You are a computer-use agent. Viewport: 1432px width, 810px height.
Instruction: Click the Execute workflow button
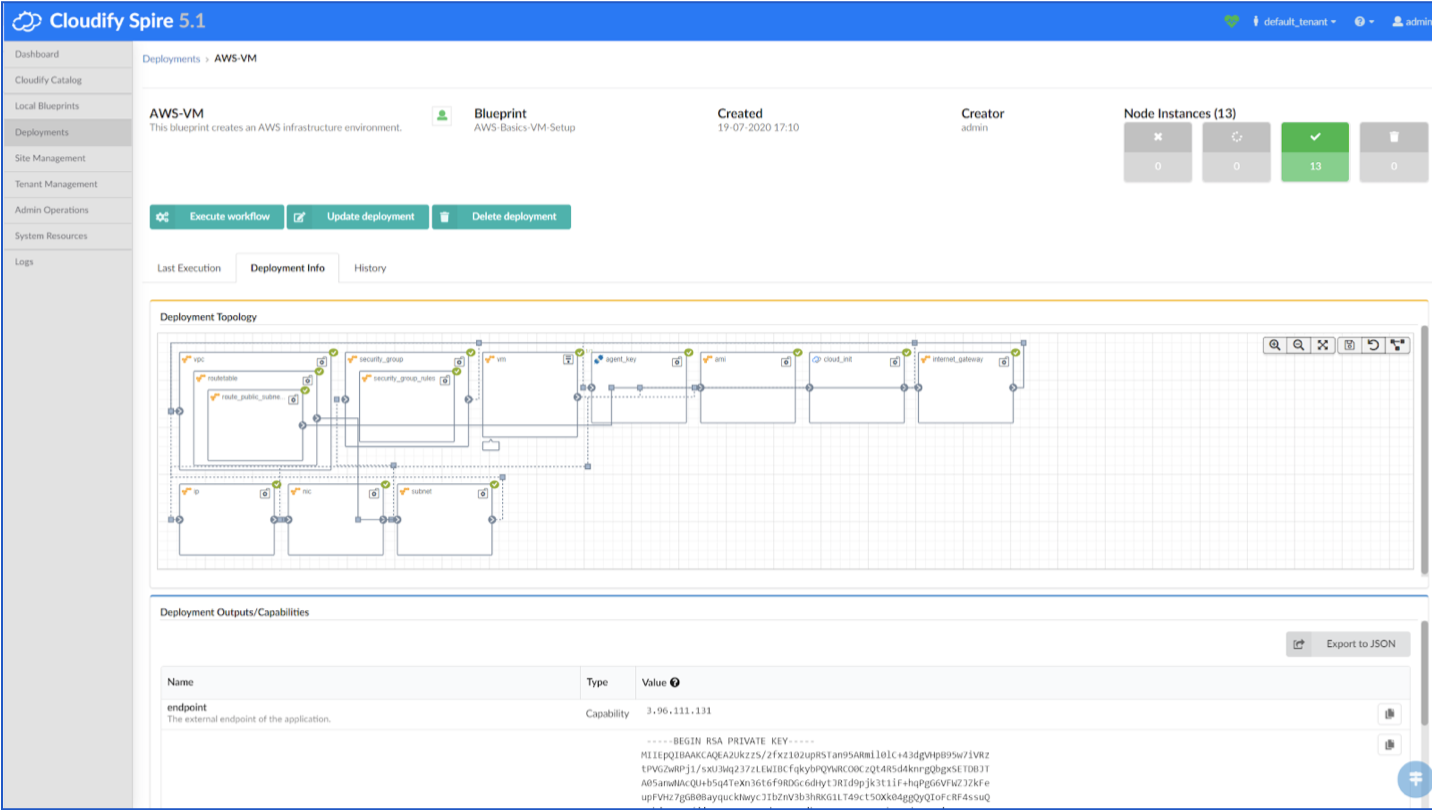(x=217, y=217)
